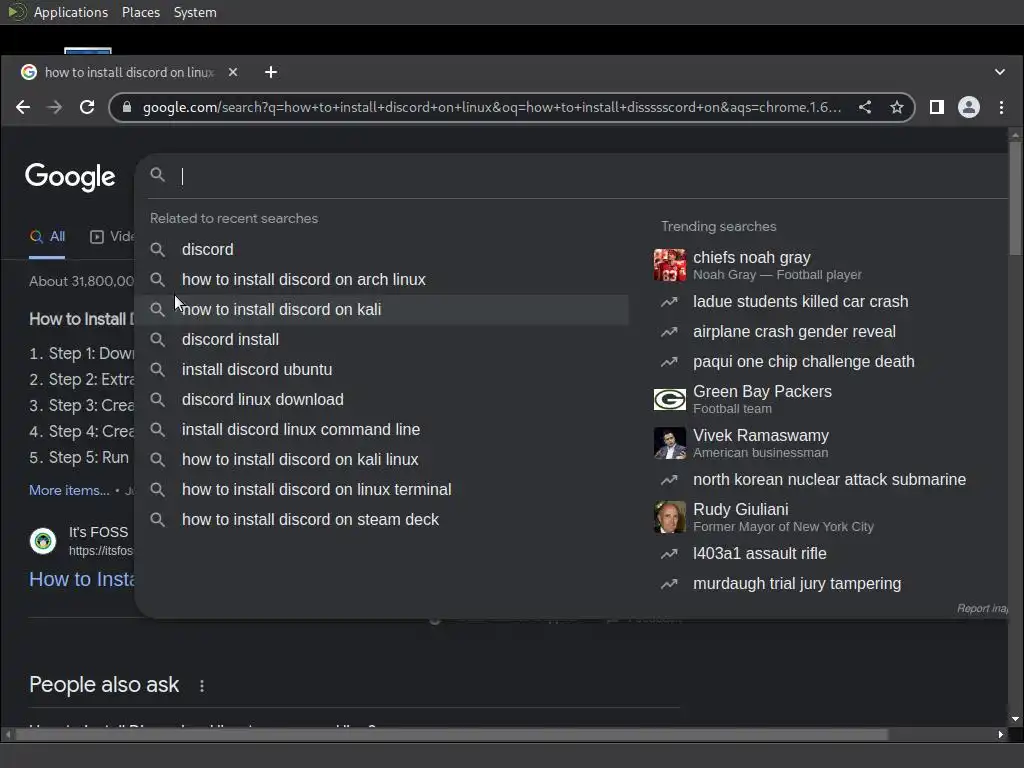This screenshot has height=768, width=1024.
Task: Pick 'how to install discord on kali linux'
Action: pyautogui.click(x=382, y=460)
